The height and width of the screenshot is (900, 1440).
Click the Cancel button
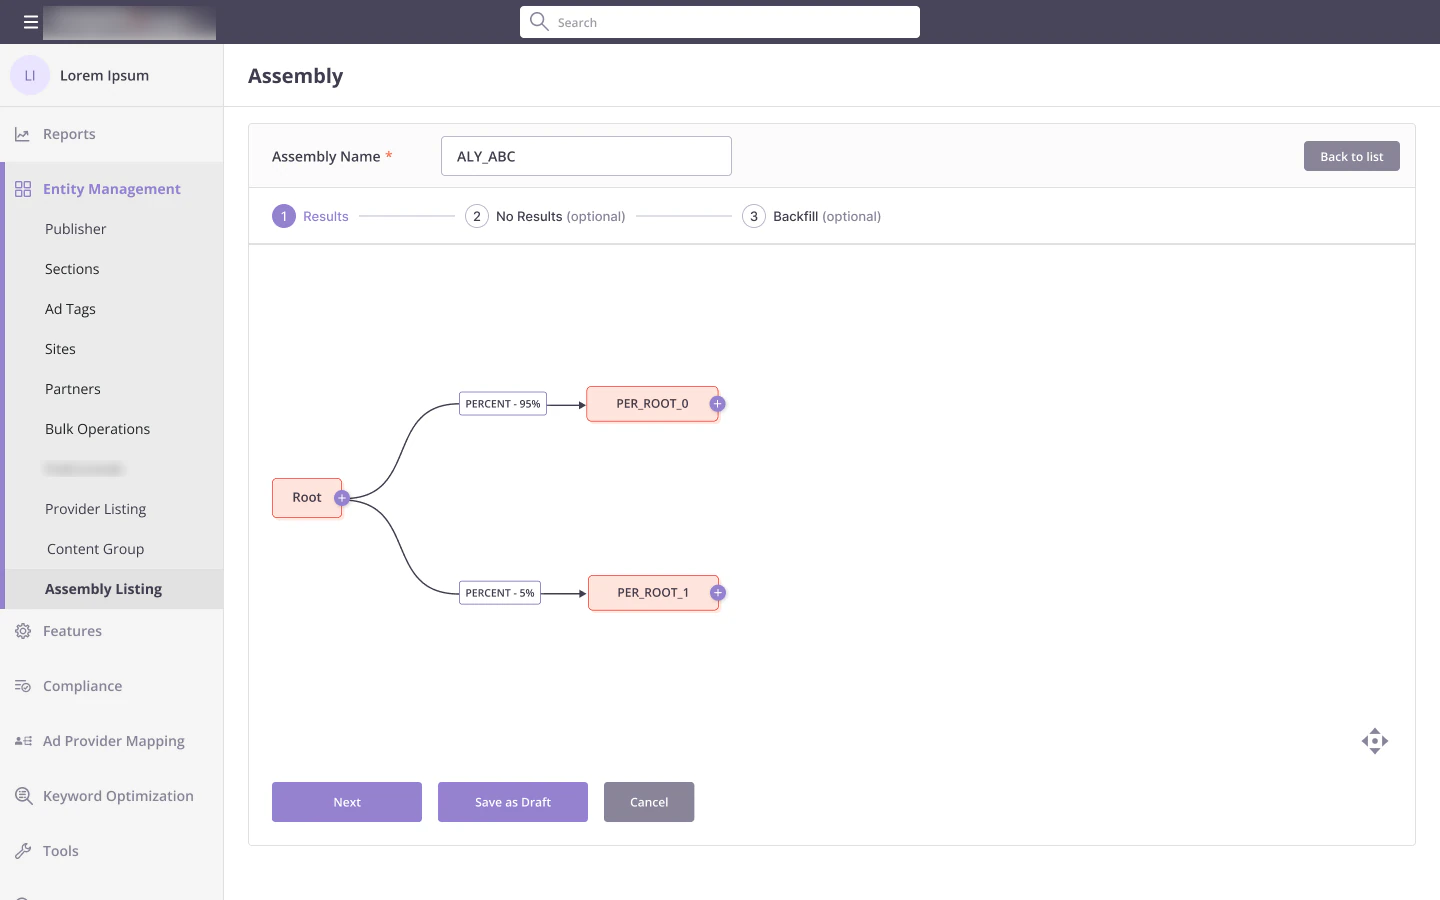tap(649, 802)
